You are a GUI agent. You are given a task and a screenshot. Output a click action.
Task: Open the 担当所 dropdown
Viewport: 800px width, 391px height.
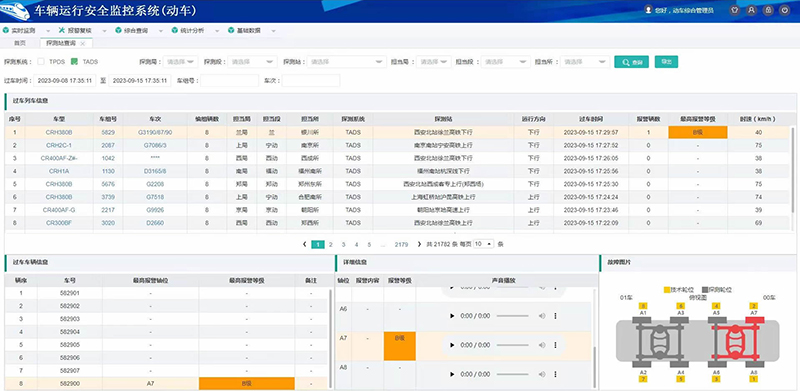point(585,62)
